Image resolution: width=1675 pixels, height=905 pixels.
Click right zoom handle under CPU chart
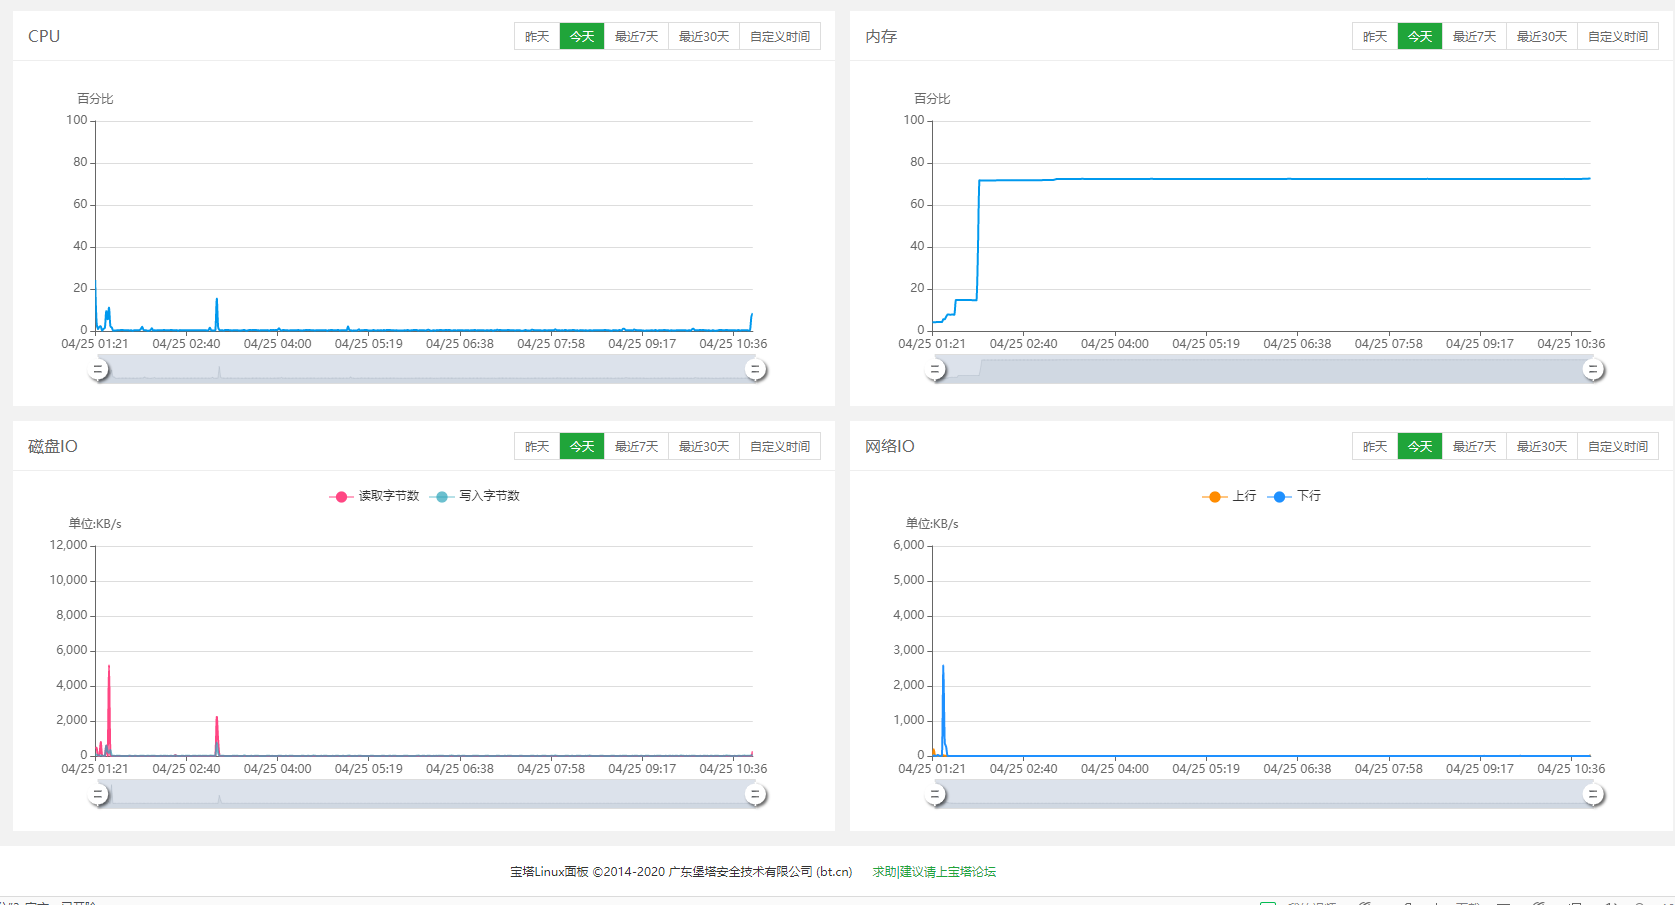click(x=756, y=370)
